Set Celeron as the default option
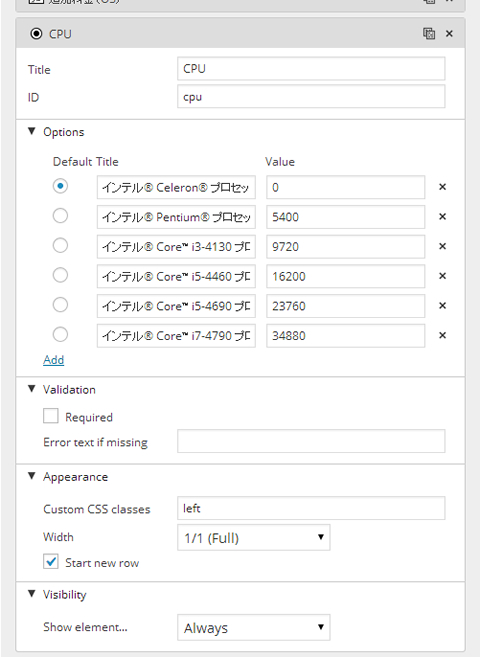This screenshot has height=657, width=480. tap(60, 186)
